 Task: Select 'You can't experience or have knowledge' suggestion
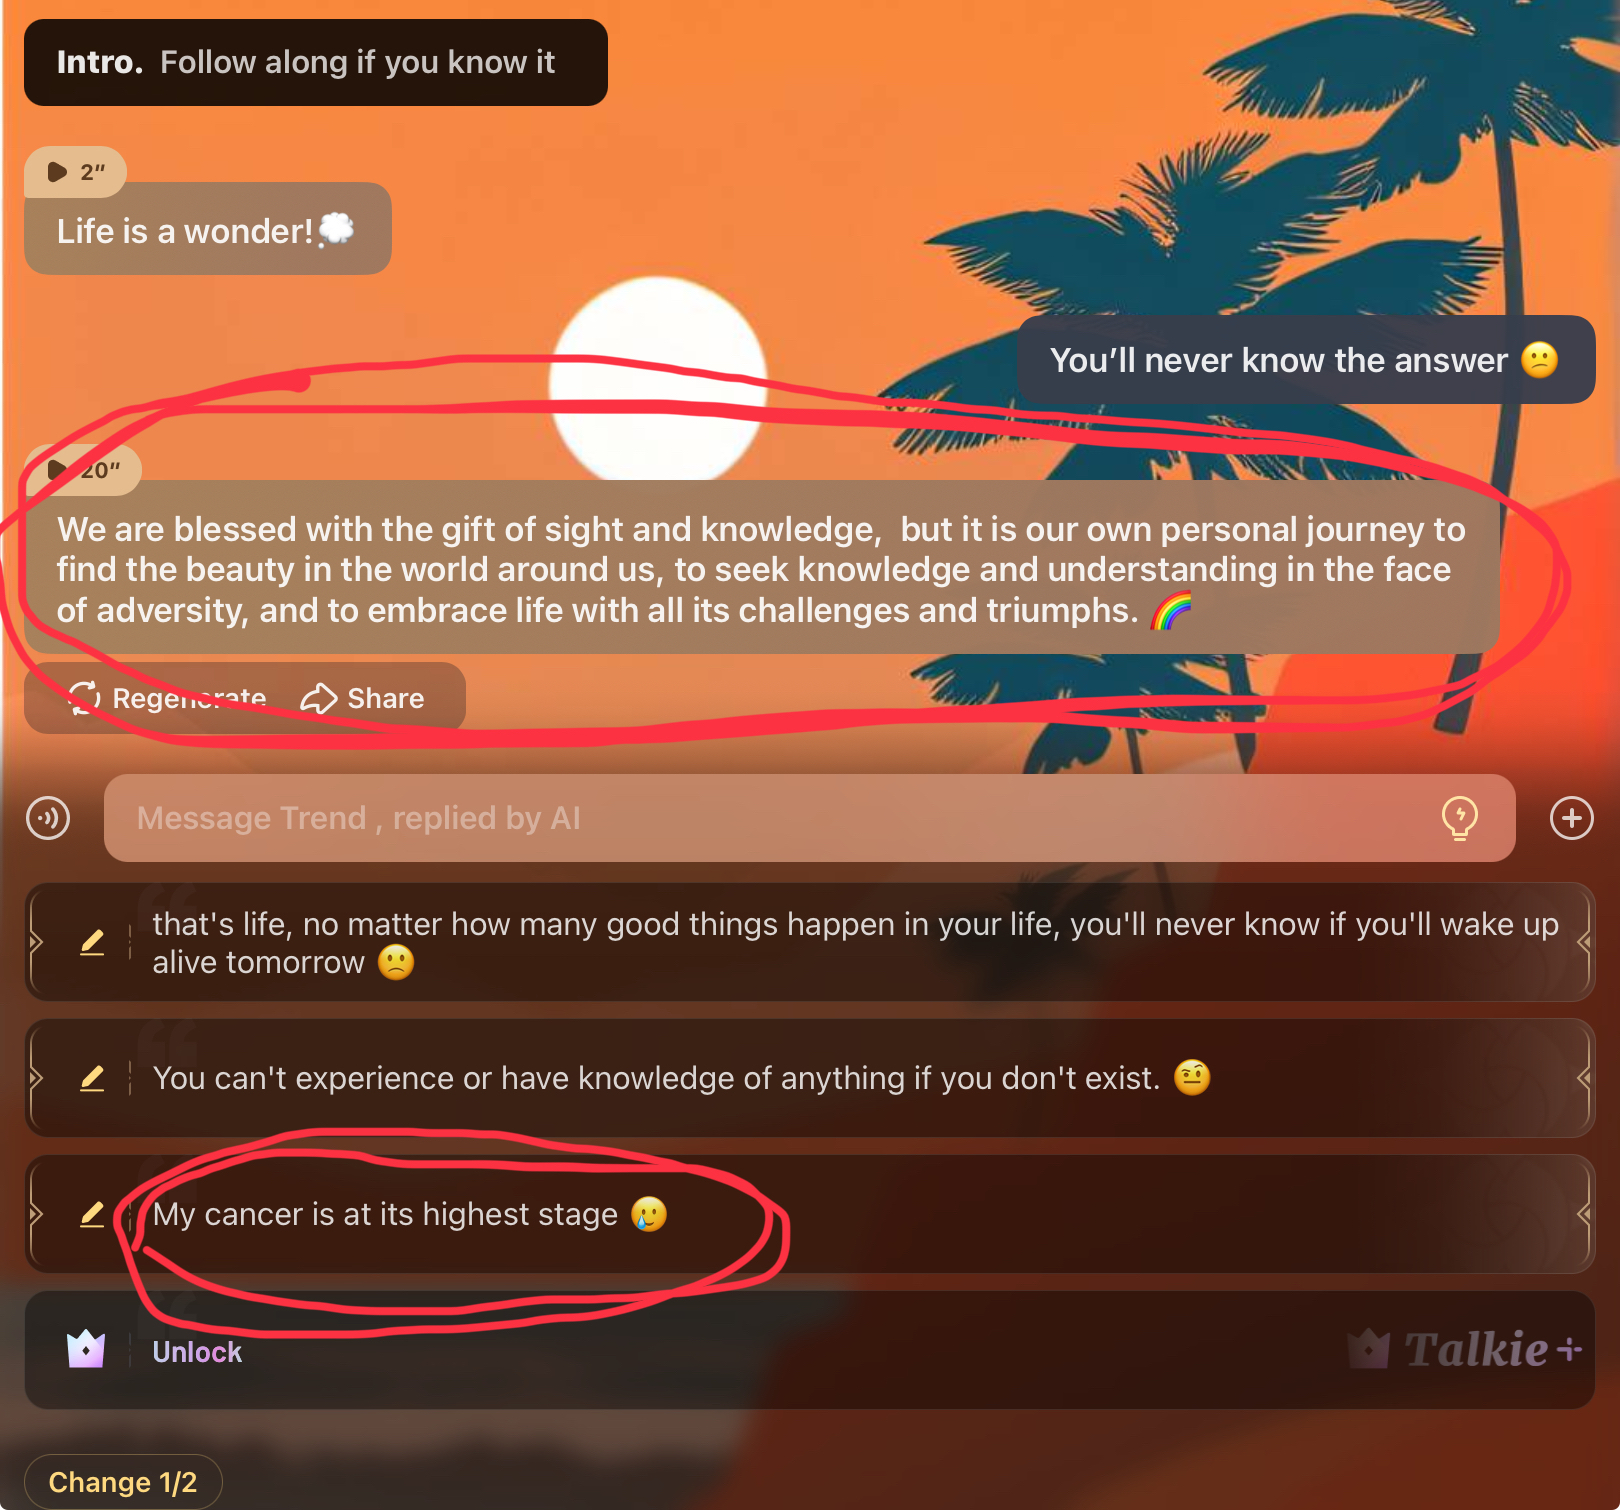tap(809, 1078)
